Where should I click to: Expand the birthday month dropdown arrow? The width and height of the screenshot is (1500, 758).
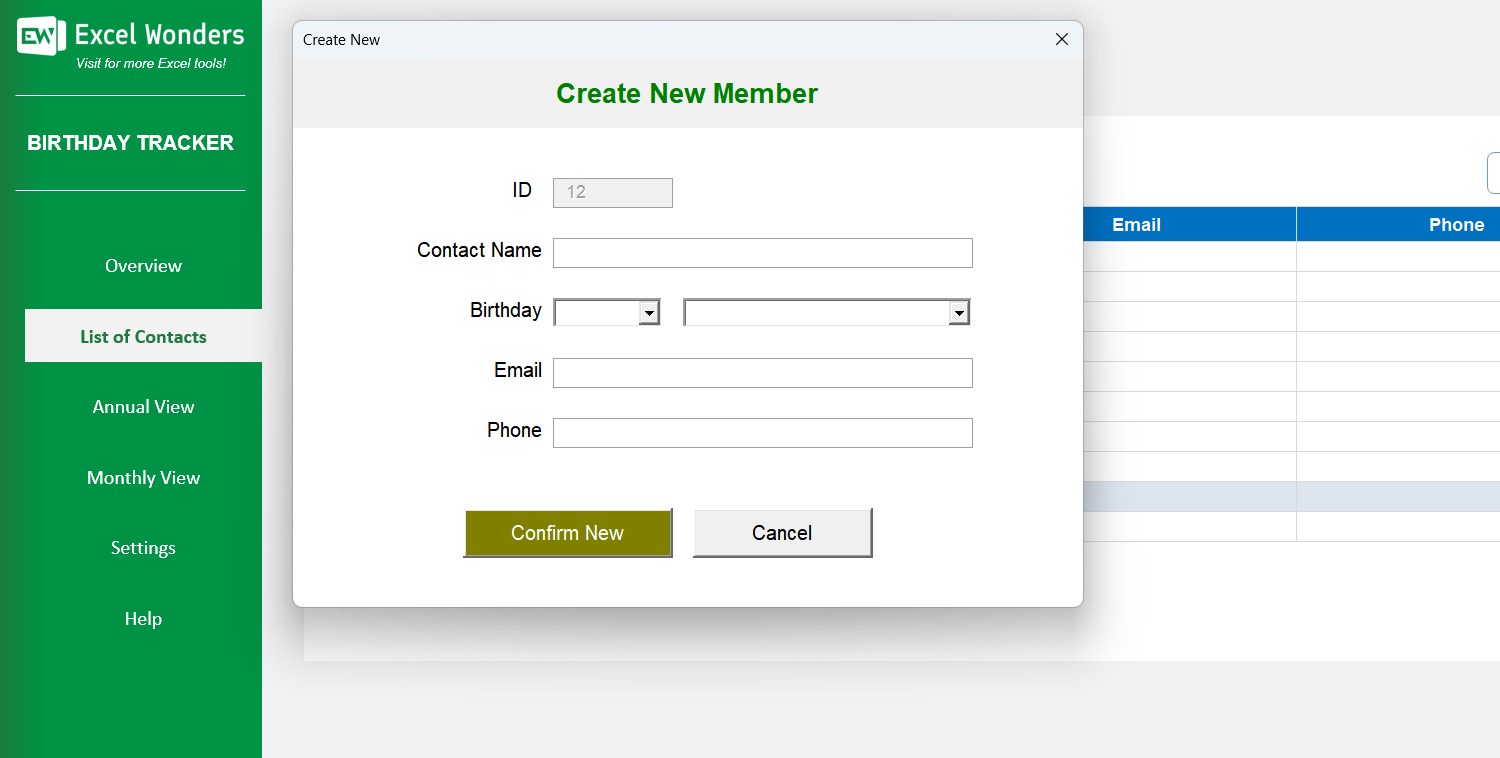[959, 313]
